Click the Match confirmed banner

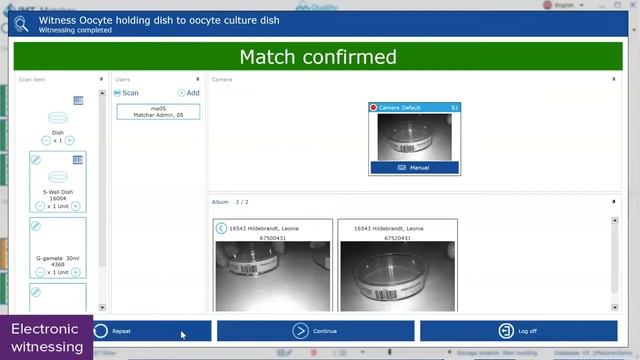318,56
